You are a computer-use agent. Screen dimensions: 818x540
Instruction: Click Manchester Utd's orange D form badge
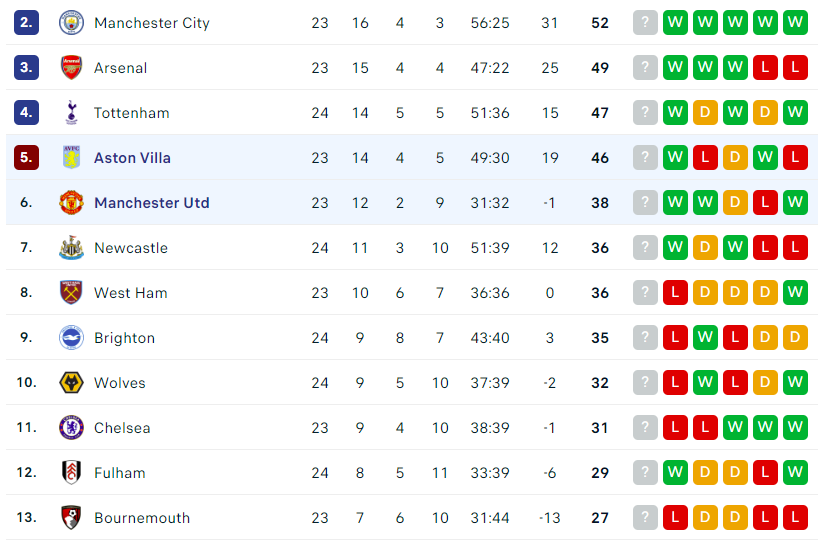point(735,202)
